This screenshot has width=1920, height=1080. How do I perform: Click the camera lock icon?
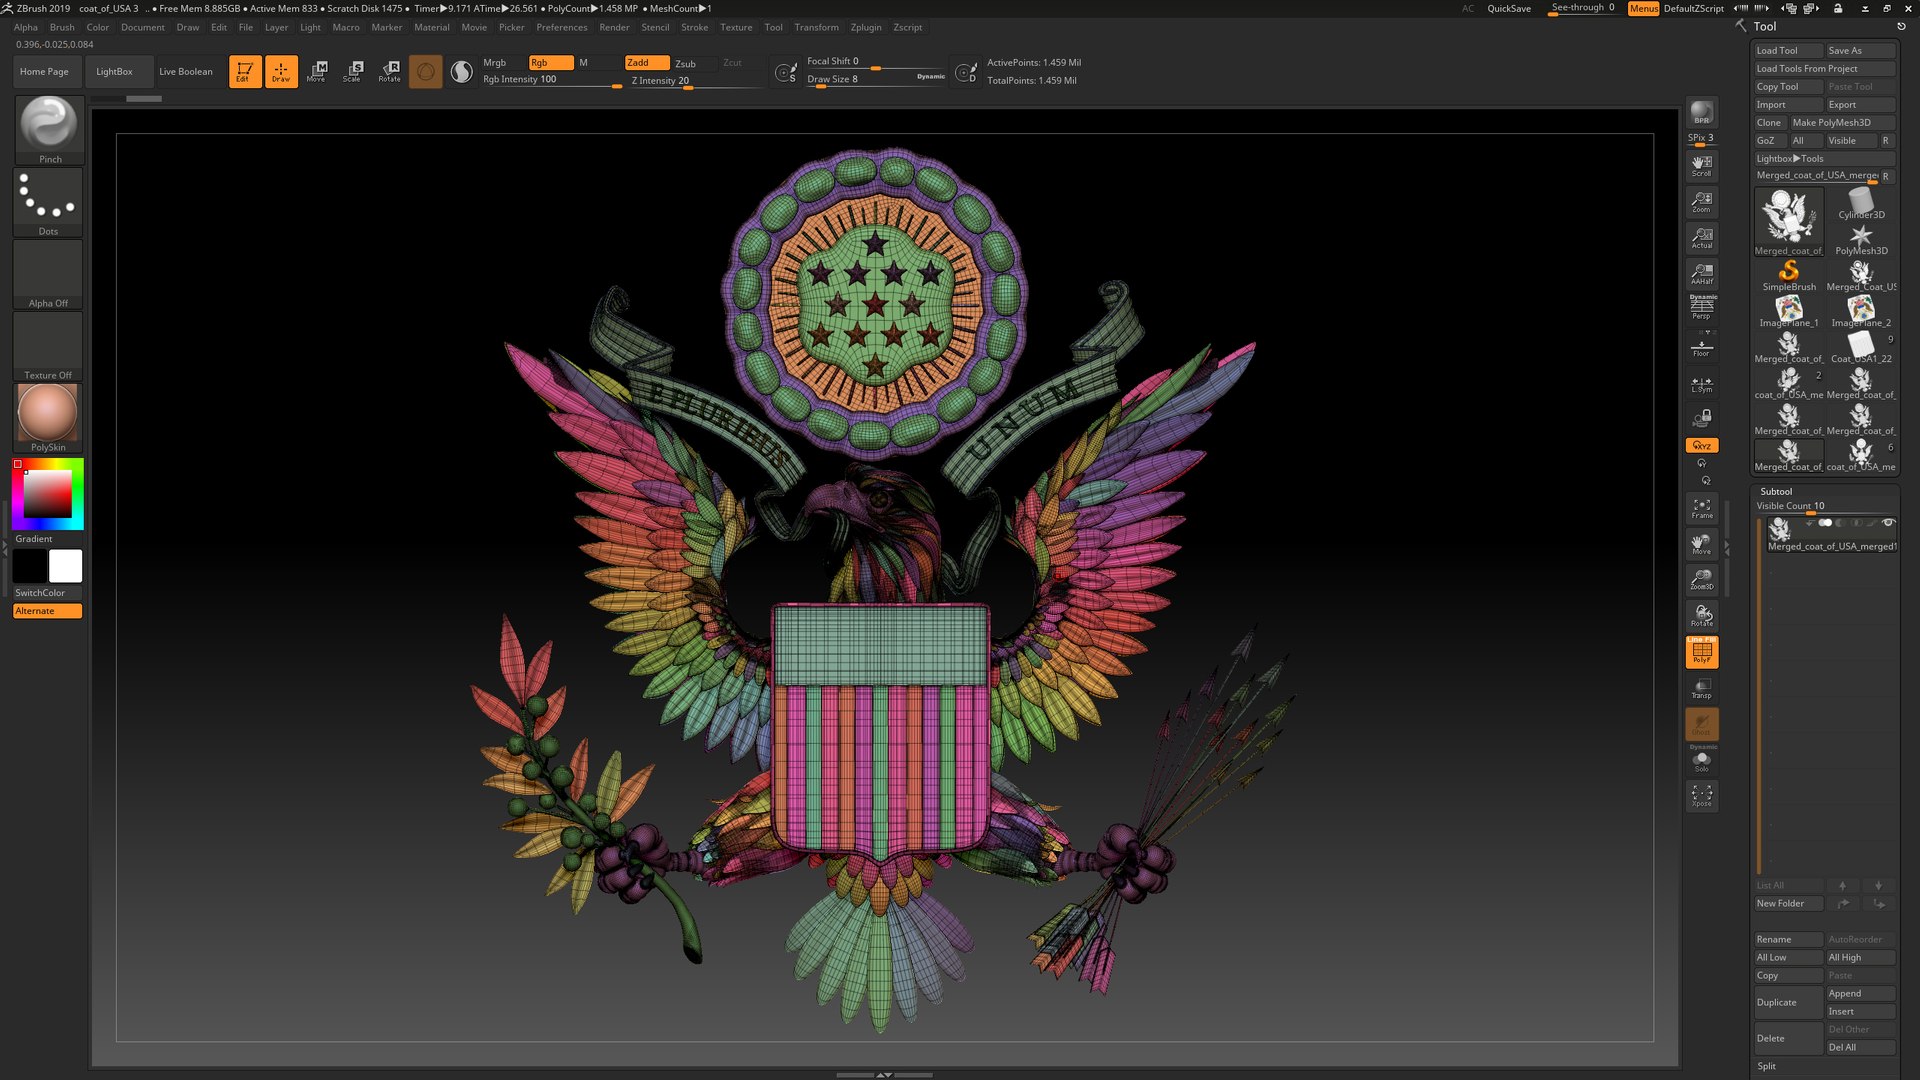coord(1702,417)
